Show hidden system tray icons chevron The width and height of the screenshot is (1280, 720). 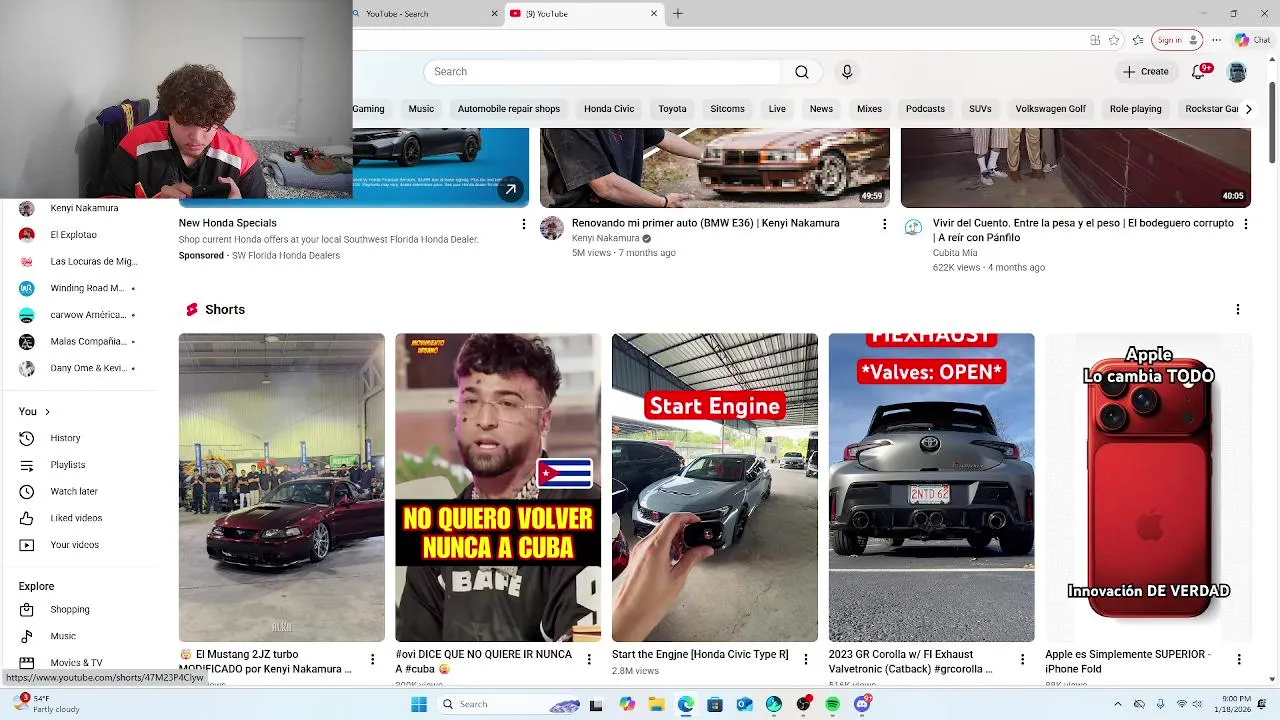(x=1118, y=704)
